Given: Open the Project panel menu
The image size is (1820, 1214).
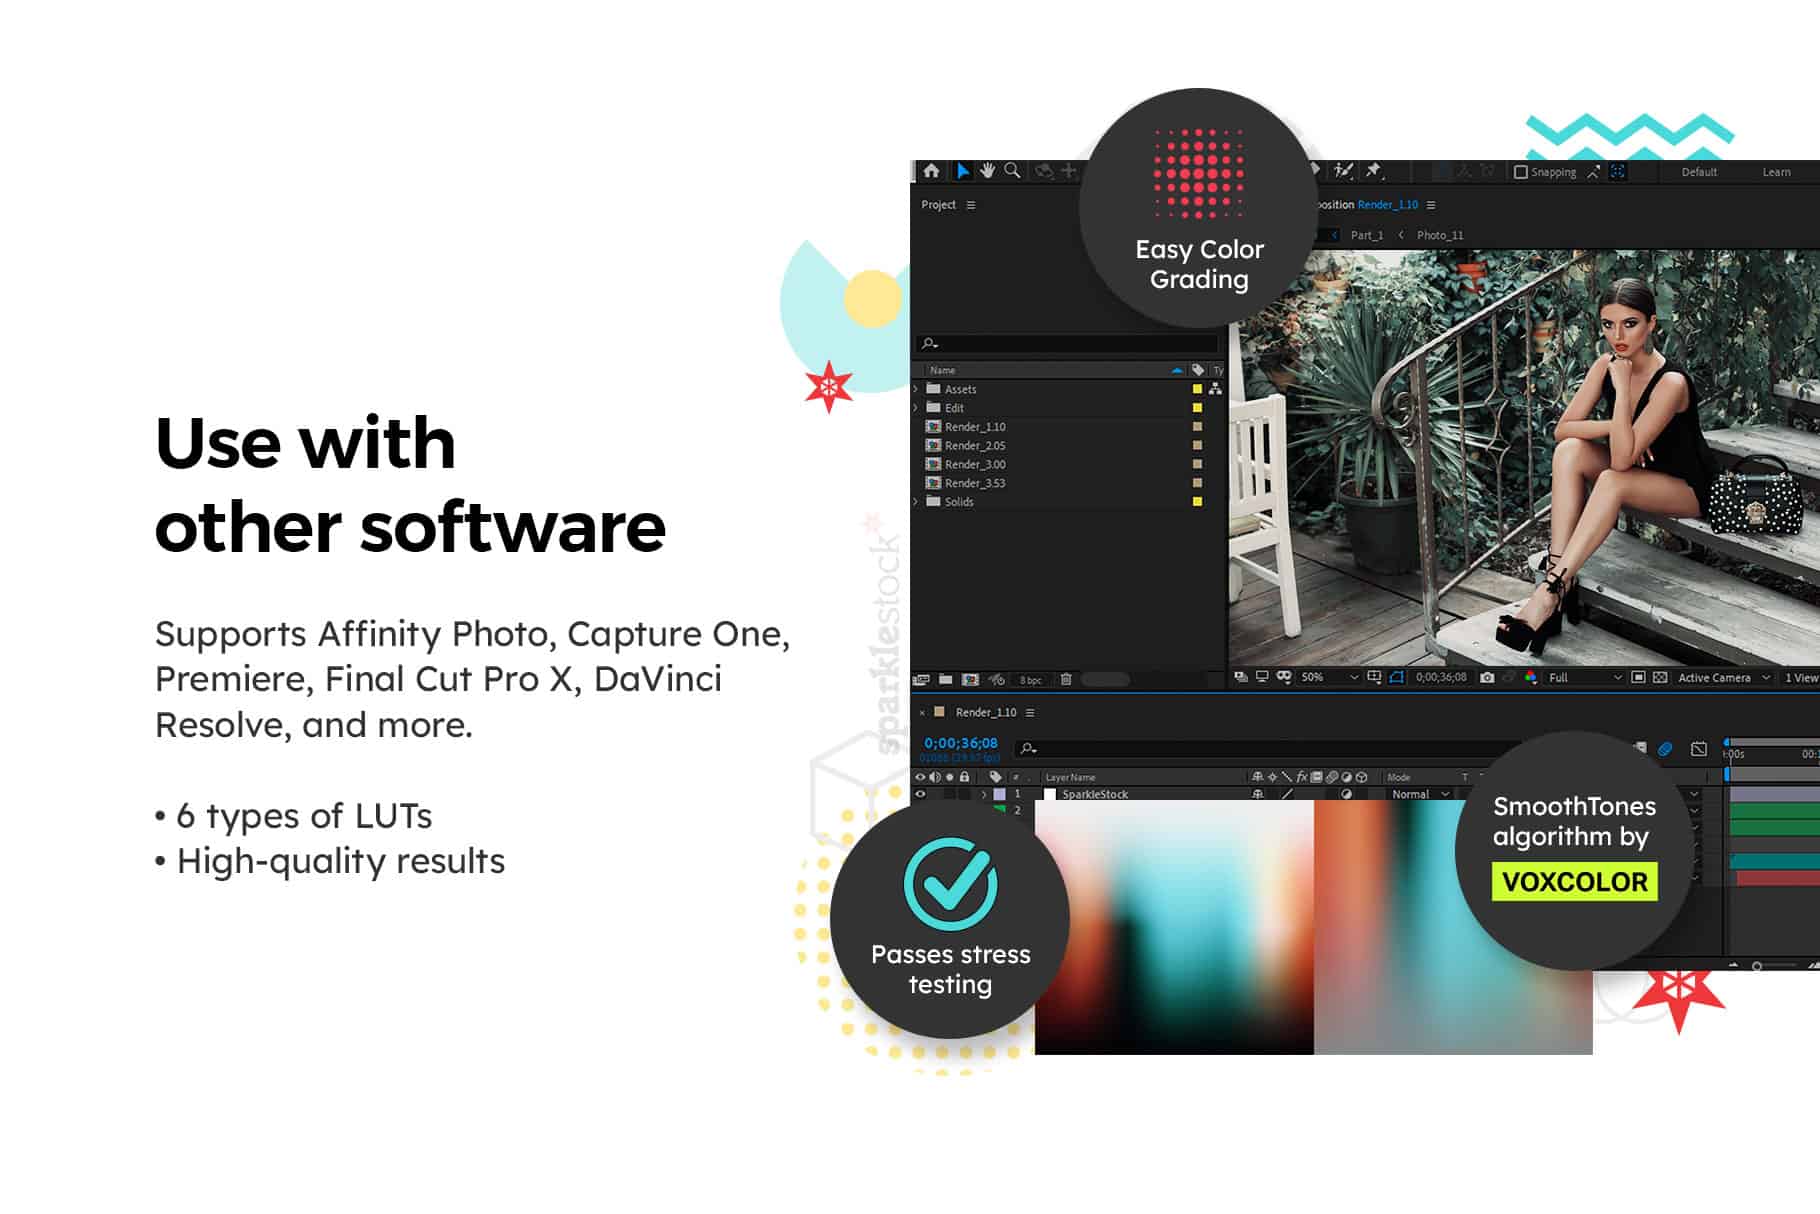Looking at the screenshot, I should [x=970, y=205].
